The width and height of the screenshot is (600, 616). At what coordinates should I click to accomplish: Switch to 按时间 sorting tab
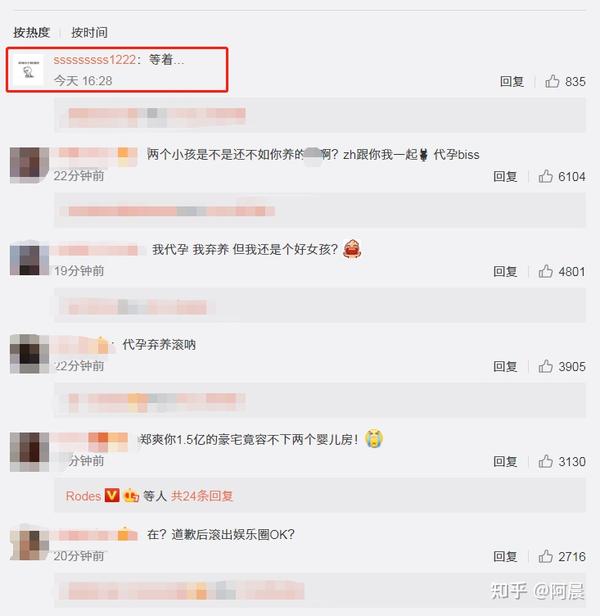[89, 32]
